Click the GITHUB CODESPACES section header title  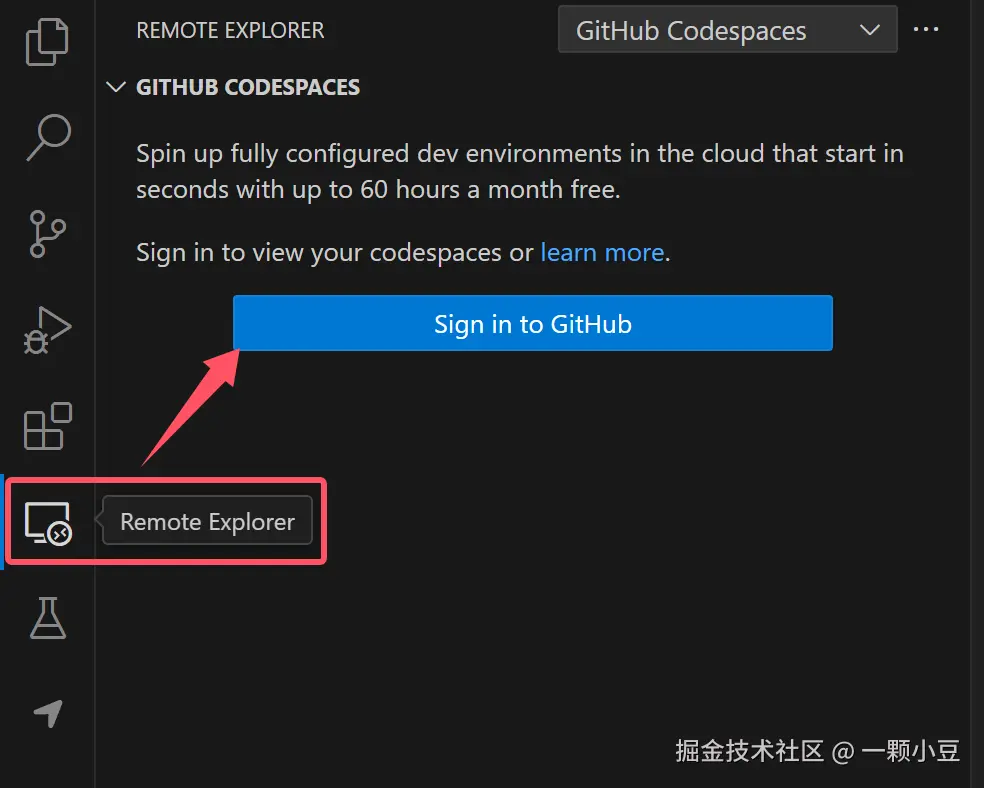coord(248,87)
